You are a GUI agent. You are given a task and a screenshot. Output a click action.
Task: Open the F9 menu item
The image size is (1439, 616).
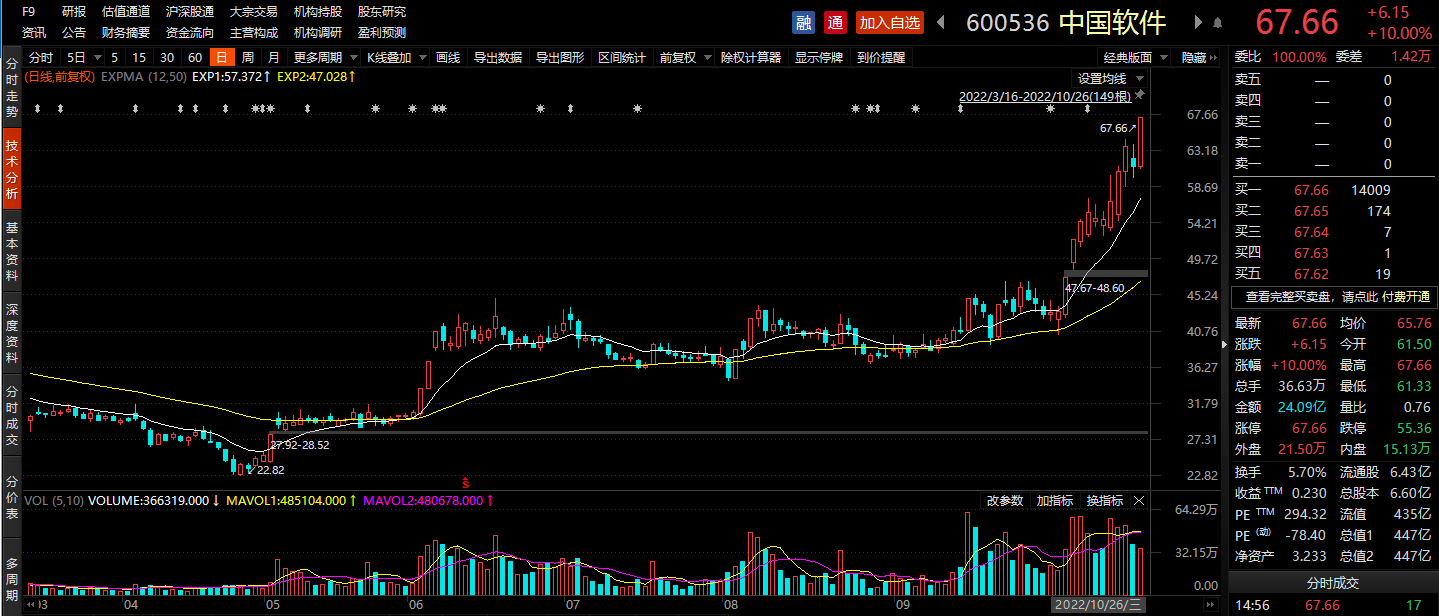(29, 12)
